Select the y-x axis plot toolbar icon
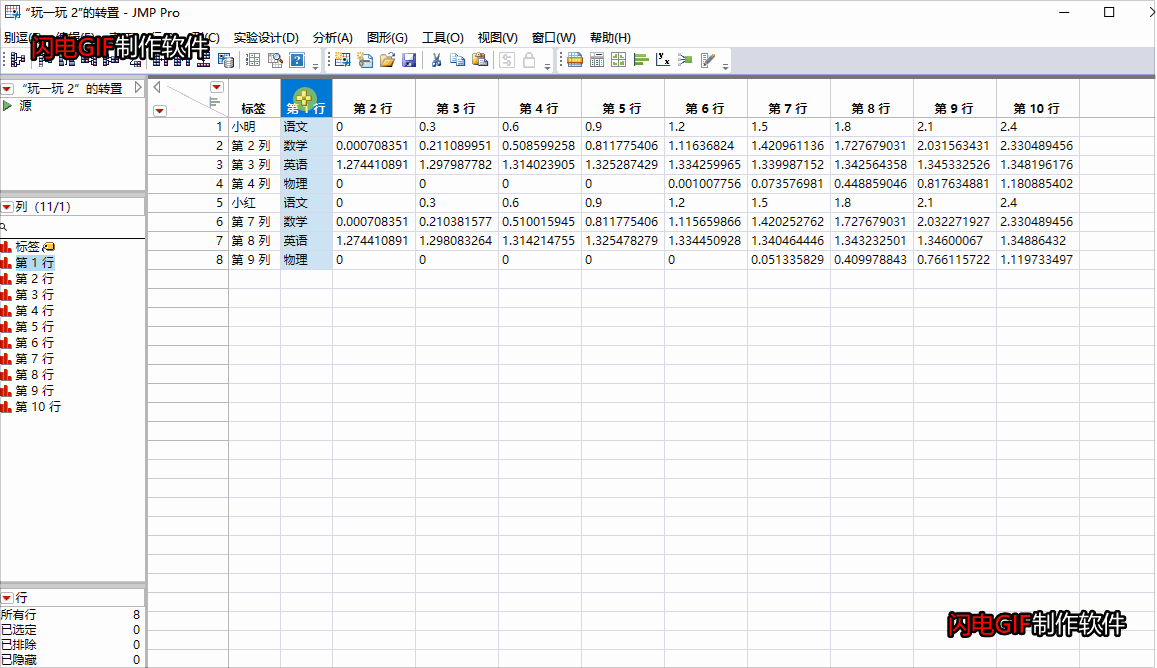 663,60
